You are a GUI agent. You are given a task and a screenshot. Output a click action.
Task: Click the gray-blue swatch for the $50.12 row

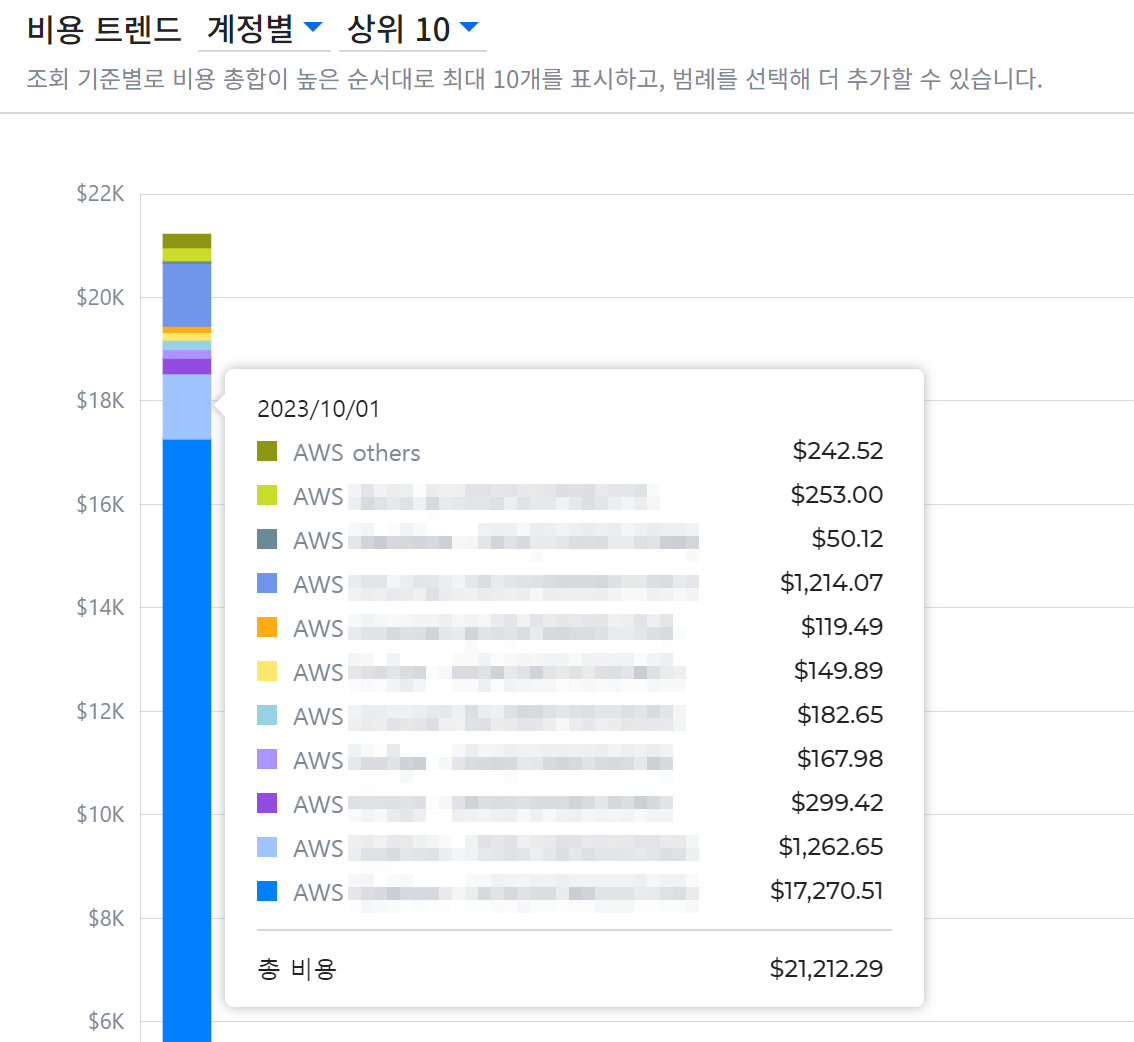point(267,539)
